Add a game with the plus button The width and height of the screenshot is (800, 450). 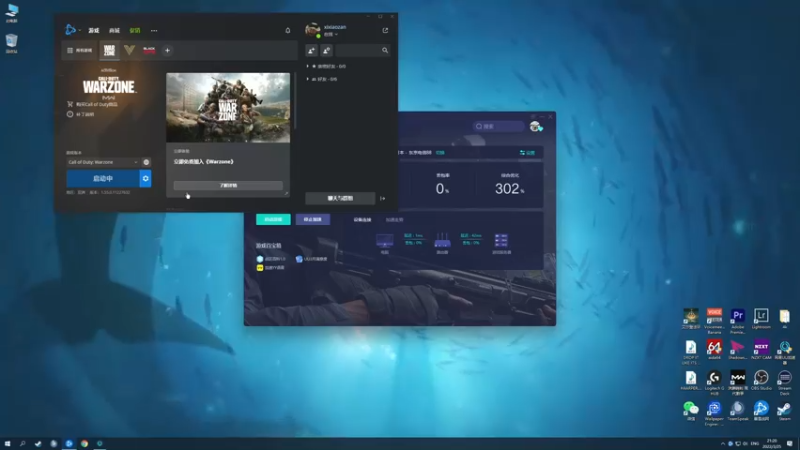(x=167, y=51)
